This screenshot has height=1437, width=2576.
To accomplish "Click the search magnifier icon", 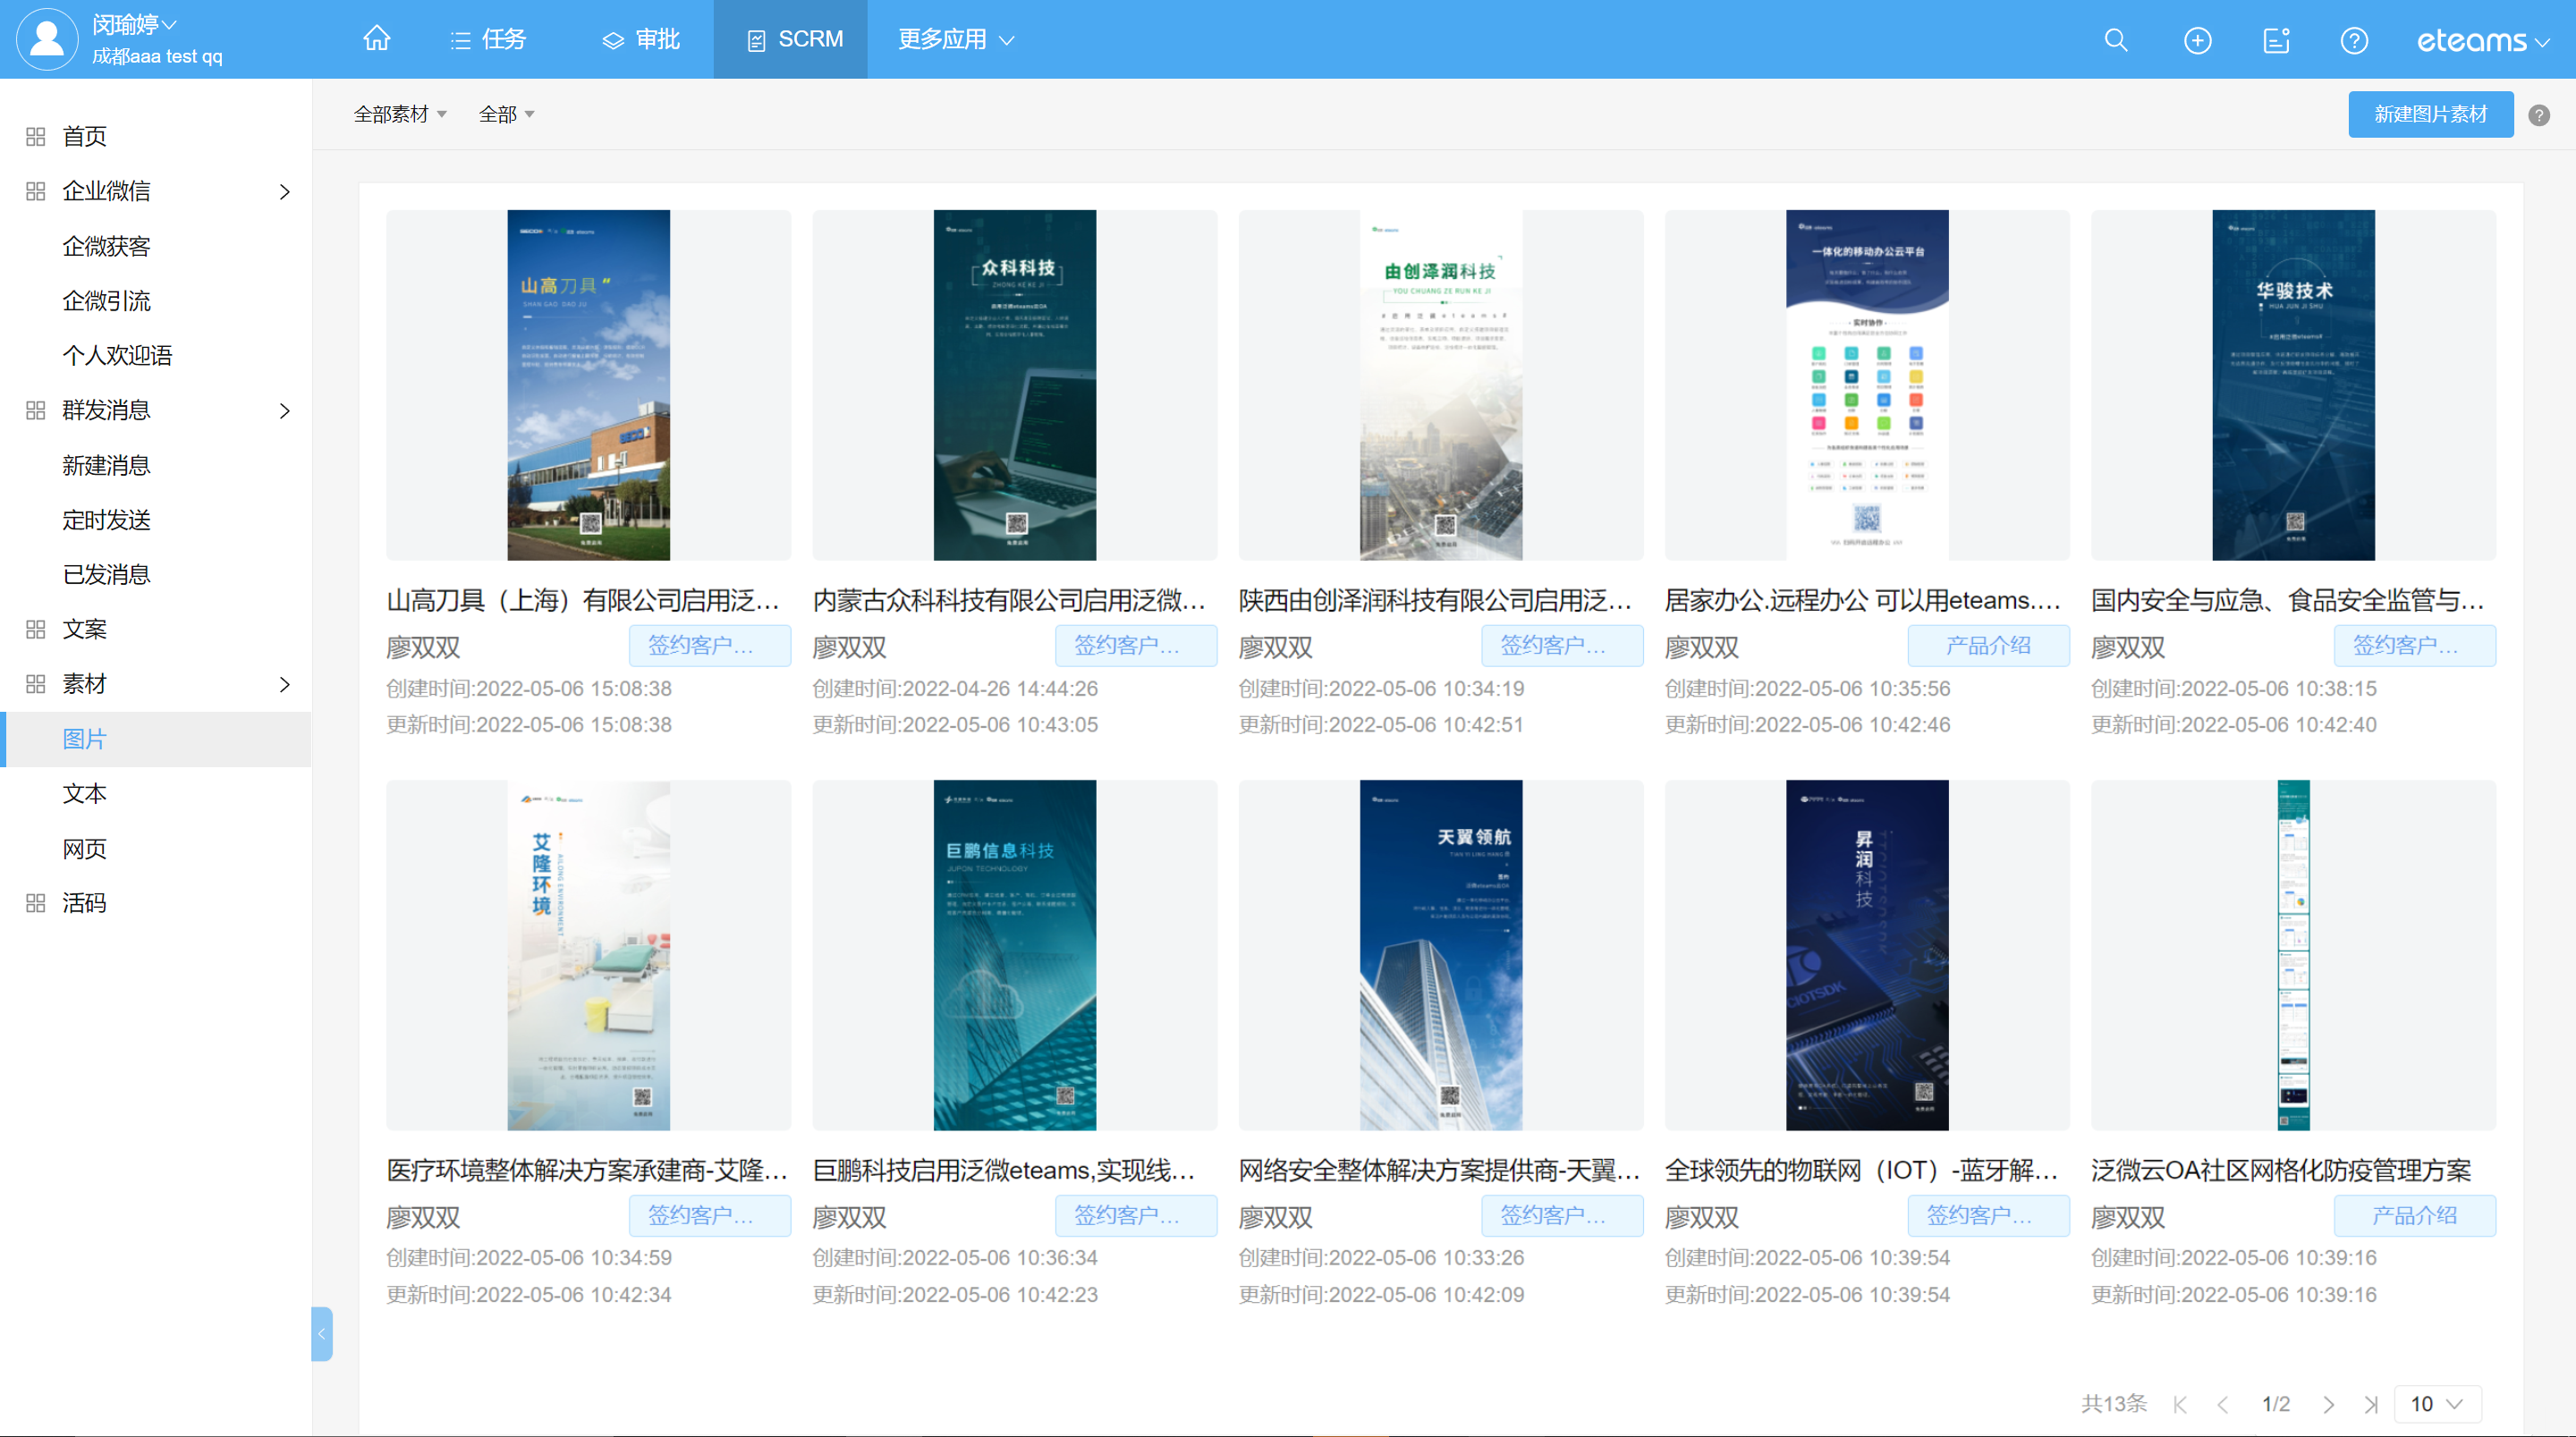I will point(2115,40).
